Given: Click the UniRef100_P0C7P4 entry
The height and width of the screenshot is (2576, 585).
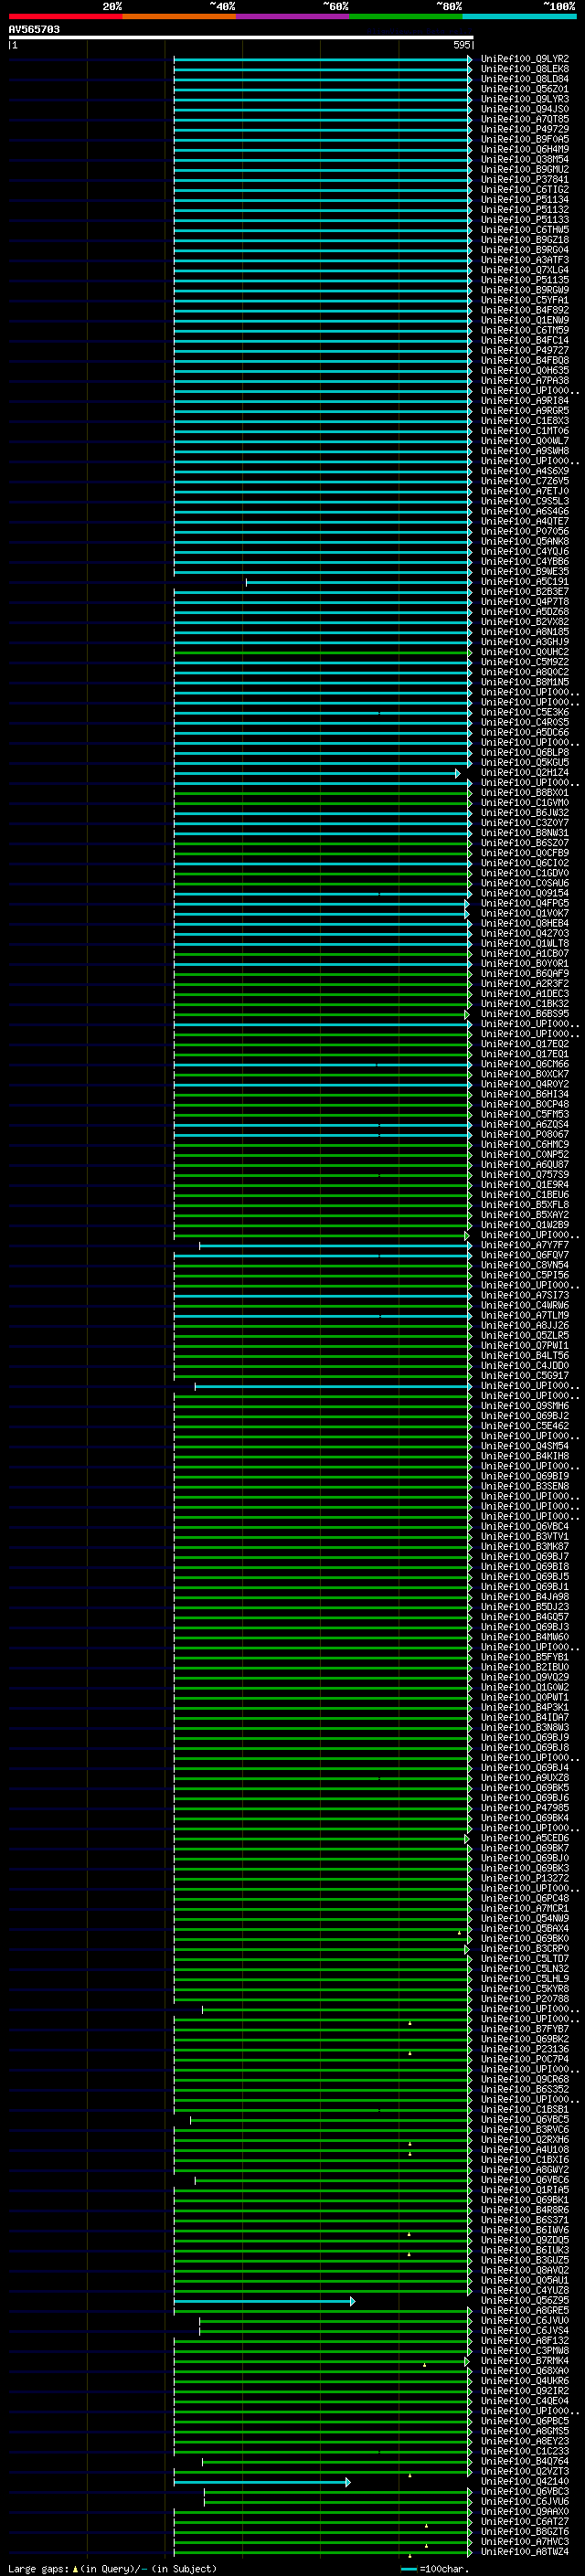Looking at the screenshot, I should point(524,2060).
